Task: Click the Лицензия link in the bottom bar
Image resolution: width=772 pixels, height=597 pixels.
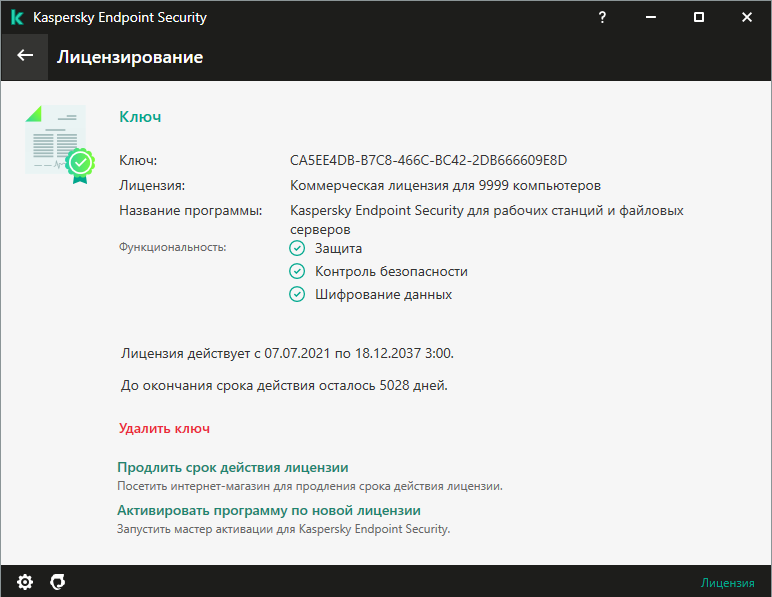Action: pyautogui.click(x=728, y=583)
